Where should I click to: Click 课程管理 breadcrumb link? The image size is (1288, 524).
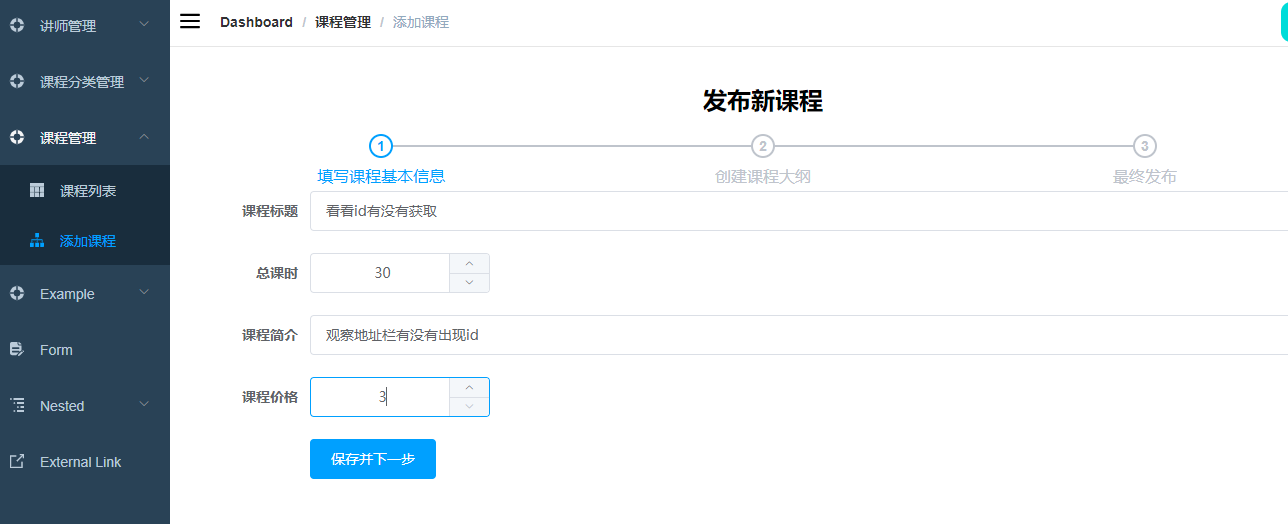pos(342,22)
